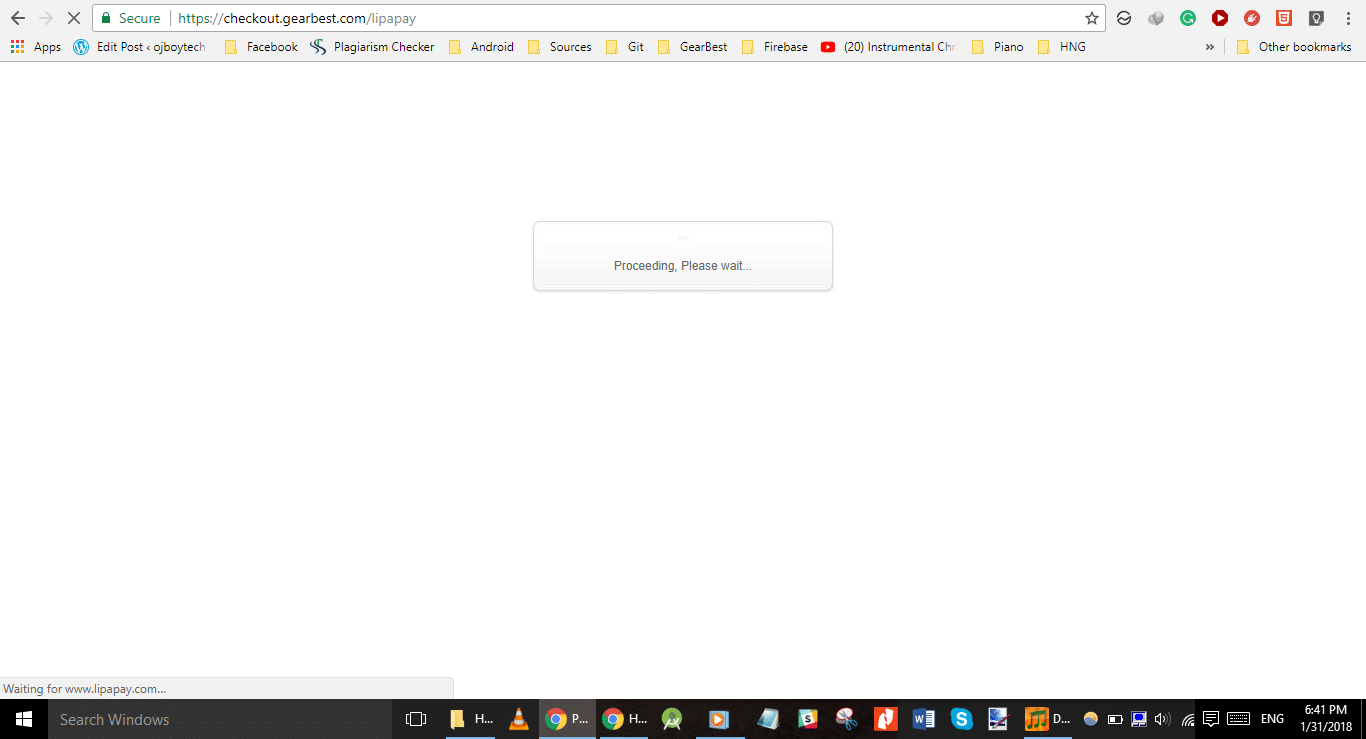
Task: Open the Plagiarism Checker bookmark
Action: tap(372, 47)
